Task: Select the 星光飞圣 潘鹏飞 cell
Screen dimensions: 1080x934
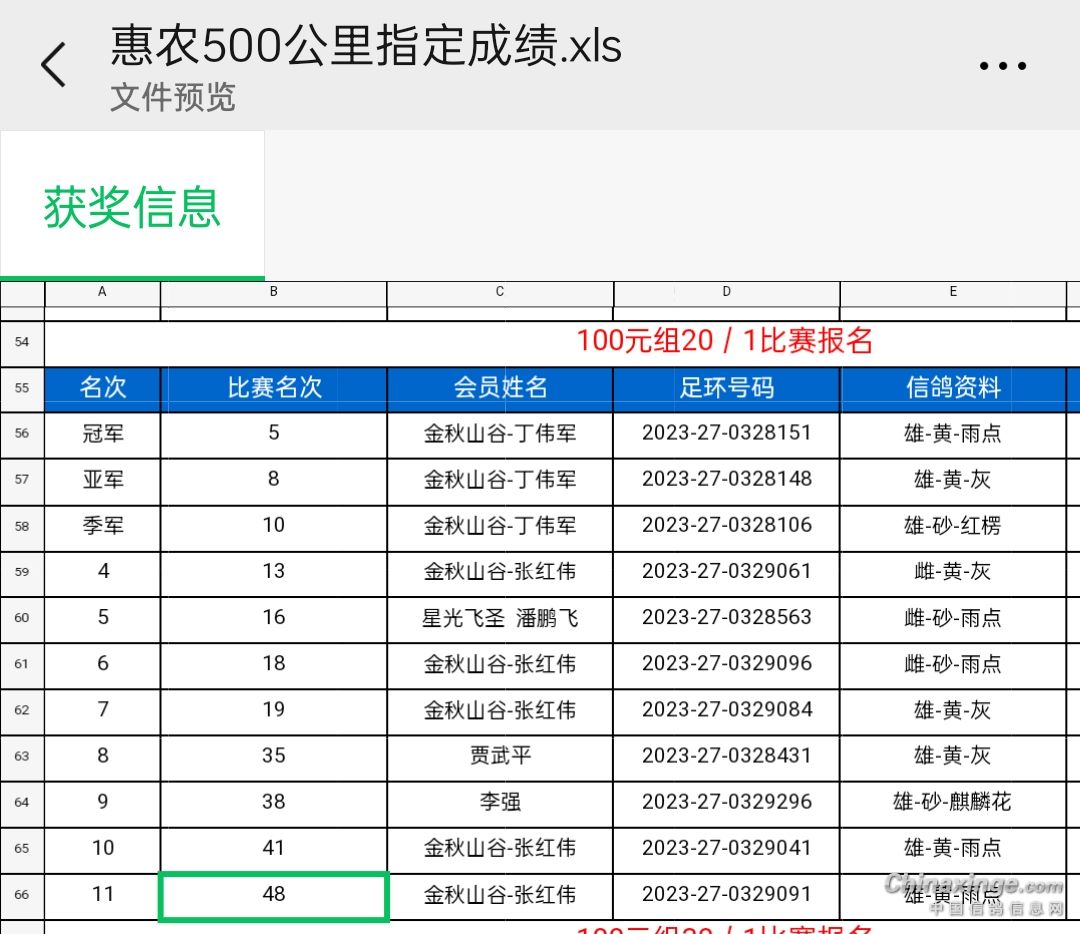Action: pyautogui.click(x=500, y=618)
